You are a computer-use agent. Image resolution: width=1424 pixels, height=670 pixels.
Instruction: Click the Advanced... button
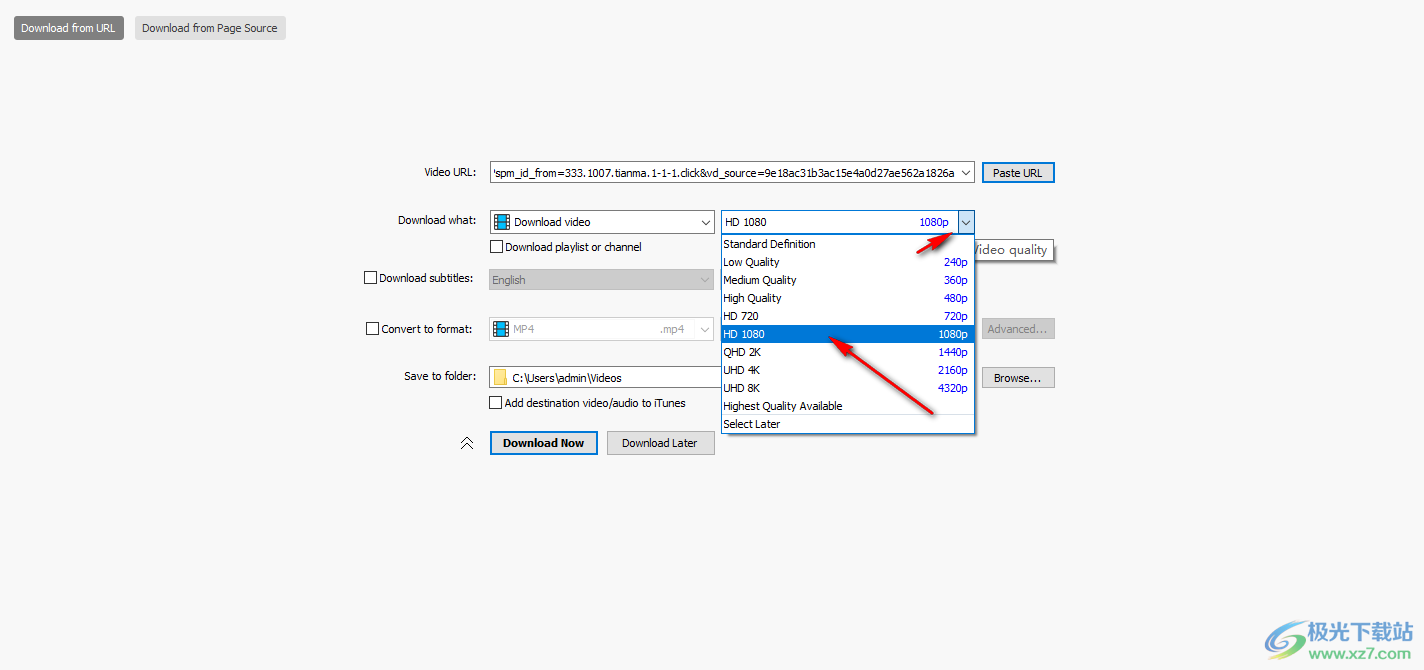(1018, 329)
